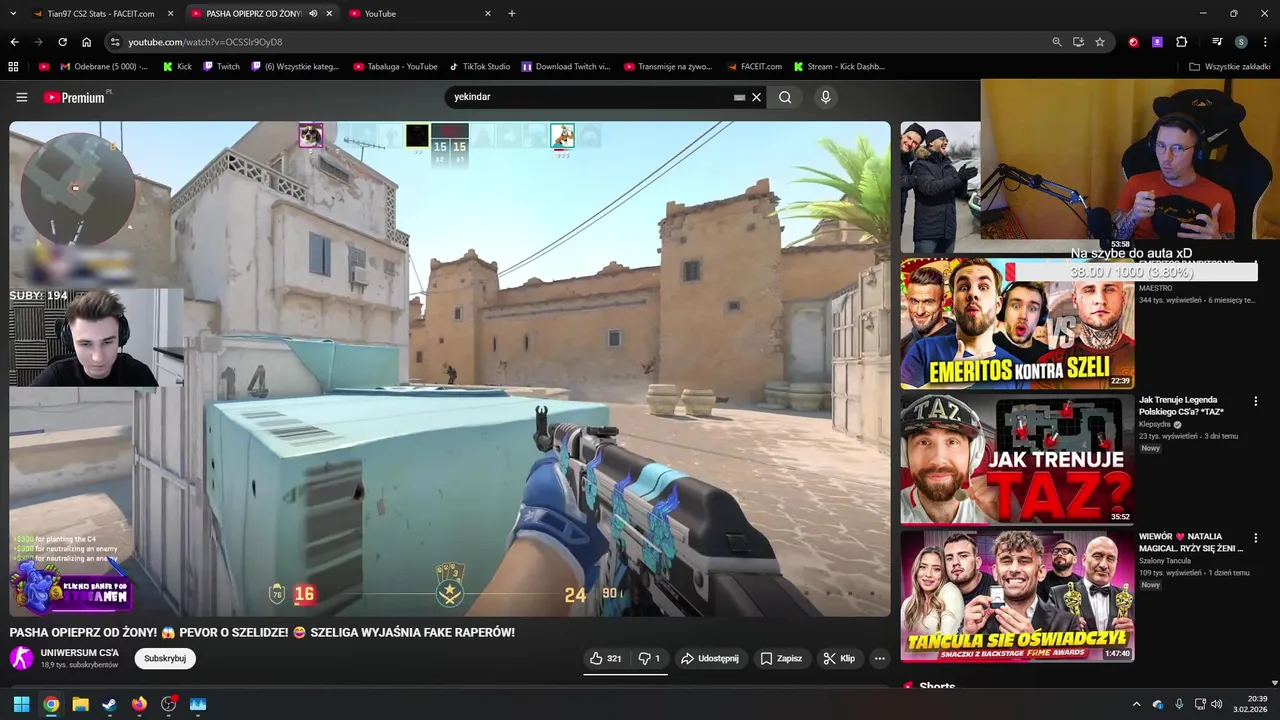Click the address bar URL
1280x720 pixels.
(x=205, y=42)
